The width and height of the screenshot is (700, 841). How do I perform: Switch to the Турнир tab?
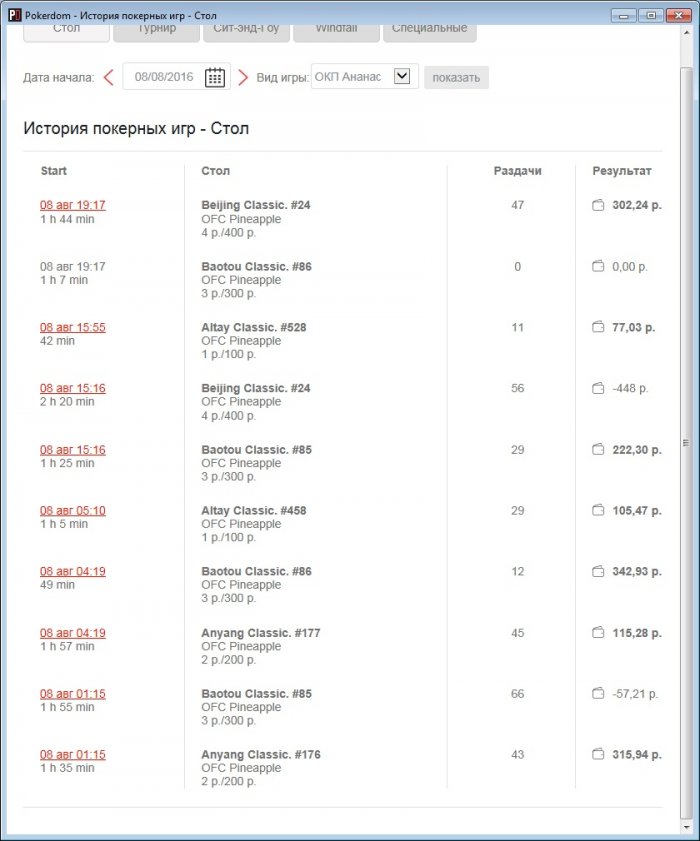point(157,31)
